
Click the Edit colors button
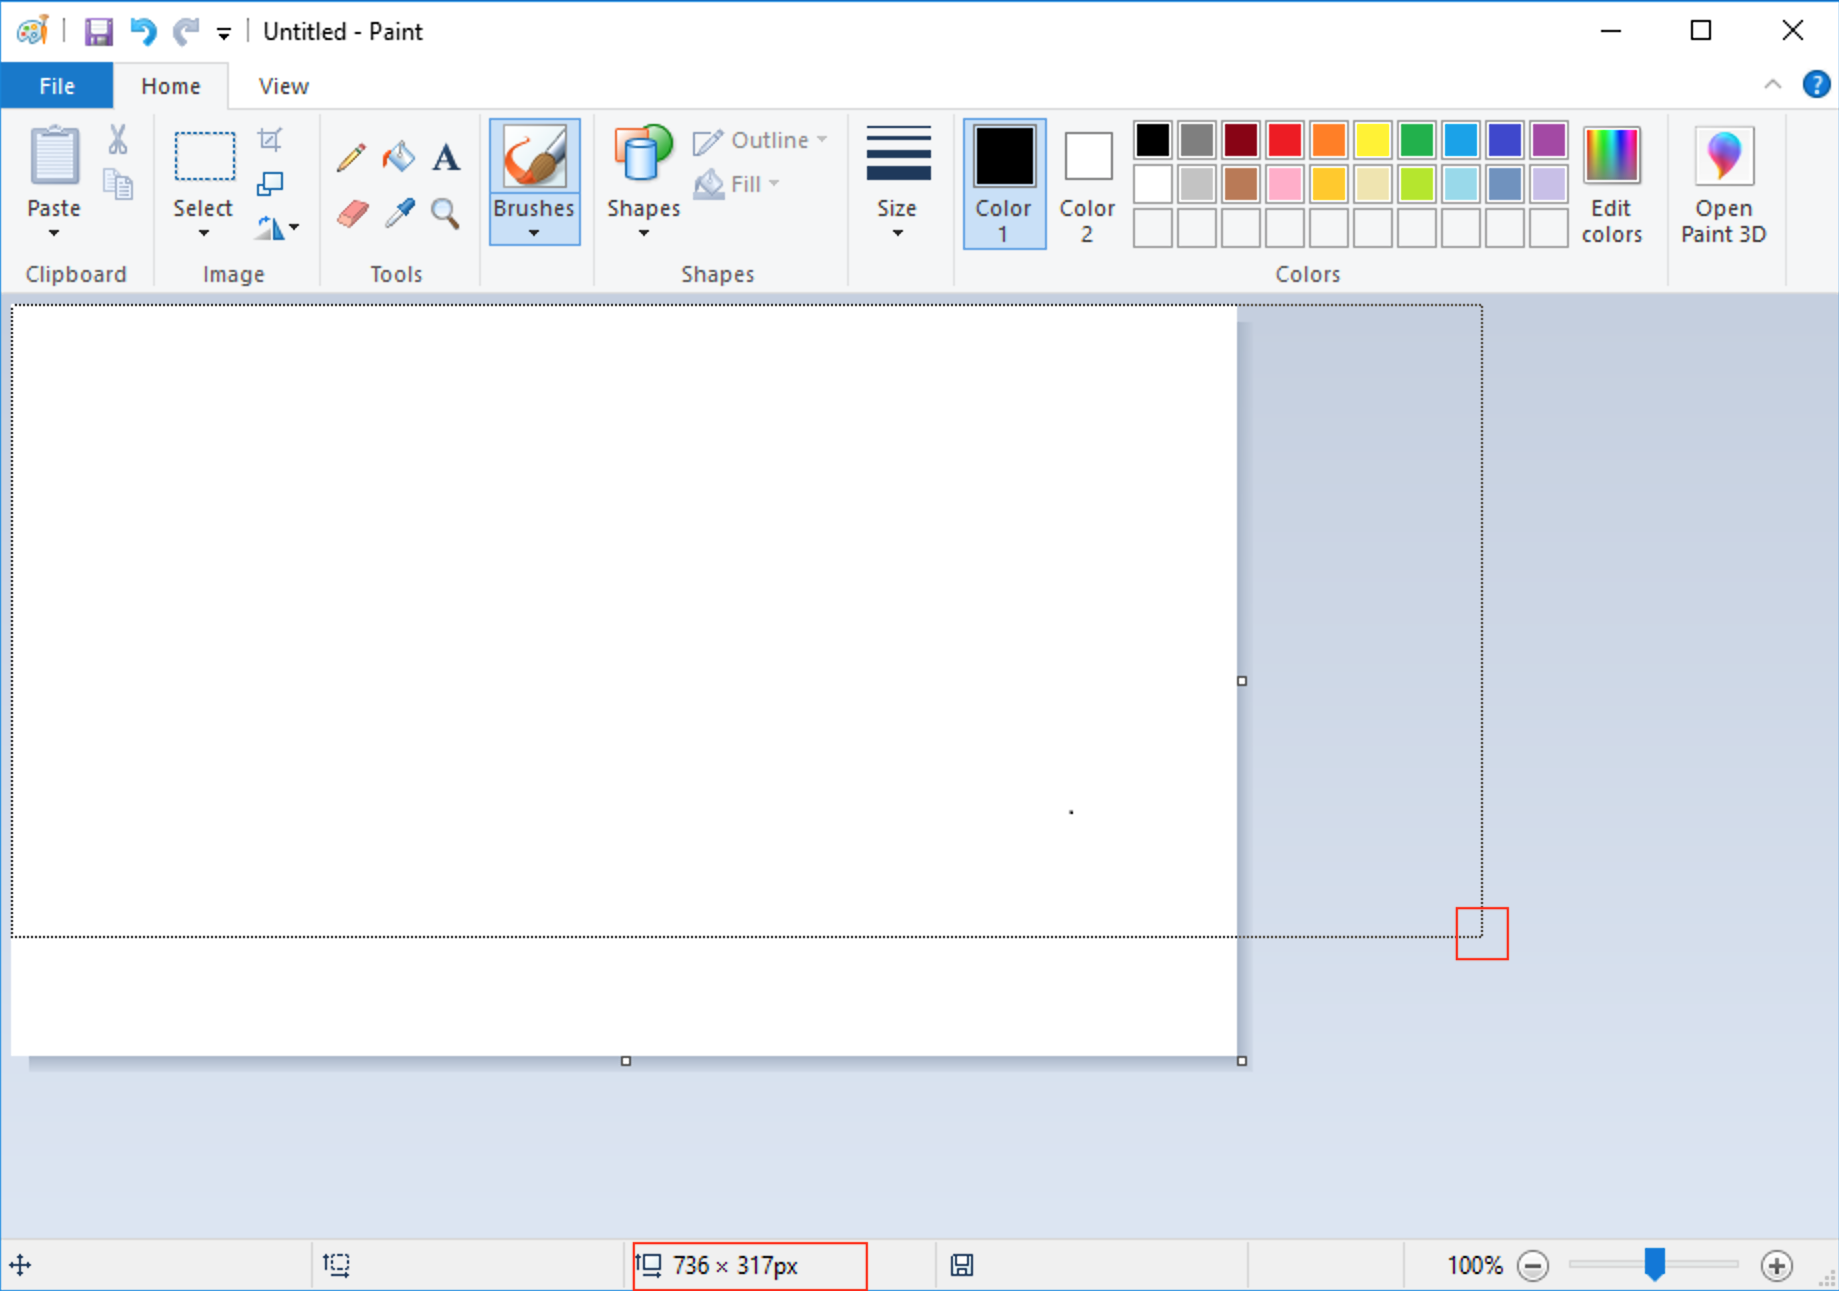[x=1611, y=185]
